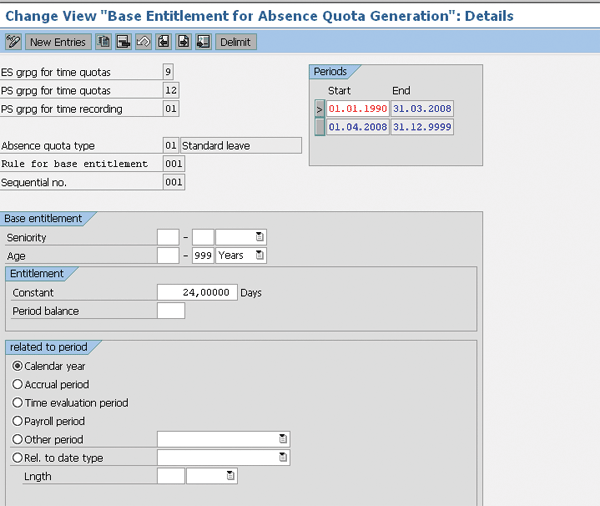The height and width of the screenshot is (506, 600).
Task: Open the Rel. to date type dropdown
Action: point(283,458)
